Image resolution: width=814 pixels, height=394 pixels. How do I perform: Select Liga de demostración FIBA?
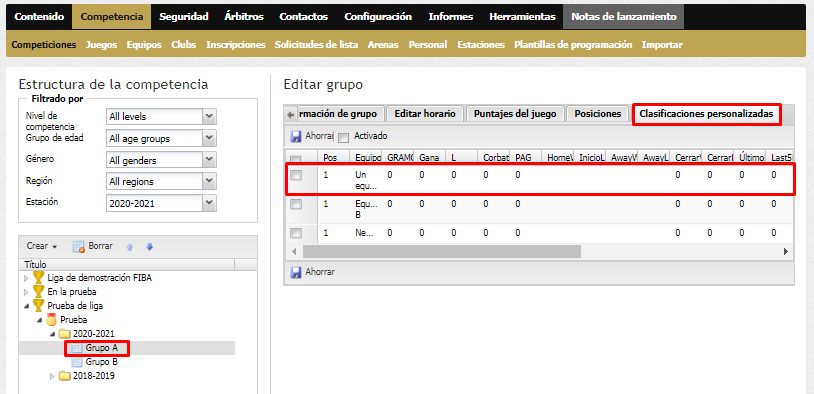click(x=99, y=278)
